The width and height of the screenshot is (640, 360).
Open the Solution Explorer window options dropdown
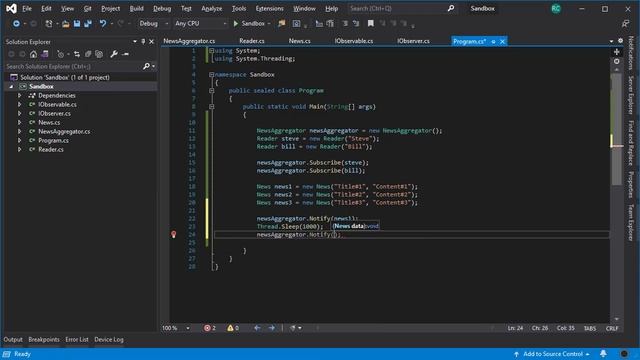pos(135,42)
